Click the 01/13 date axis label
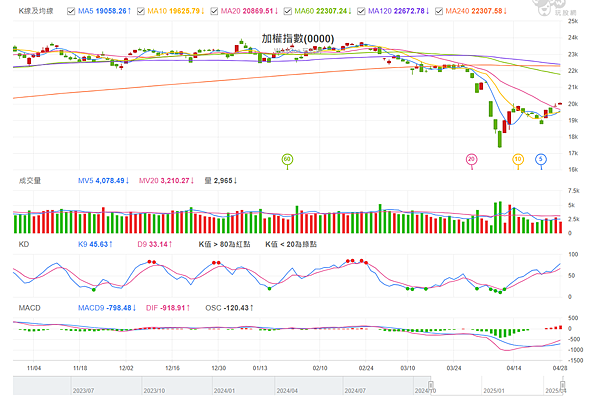This screenshot has height=402, width=600. pyautogui.click(x=260, y=368)
